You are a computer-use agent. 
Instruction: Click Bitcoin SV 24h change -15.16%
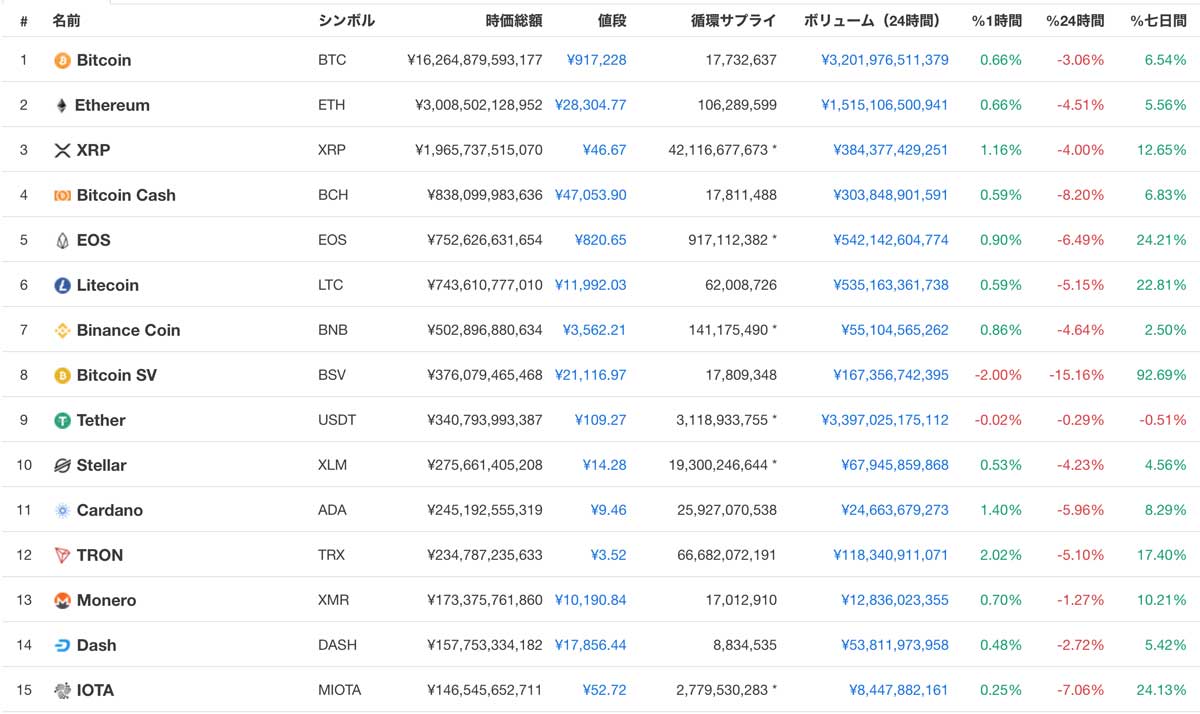tap(1077, 375)
